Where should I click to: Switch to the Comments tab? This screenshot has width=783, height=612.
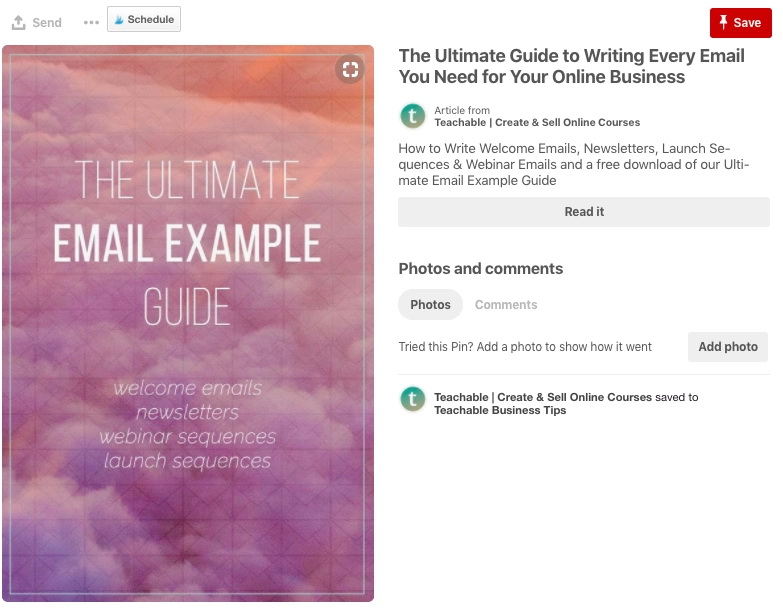(506, 305)
